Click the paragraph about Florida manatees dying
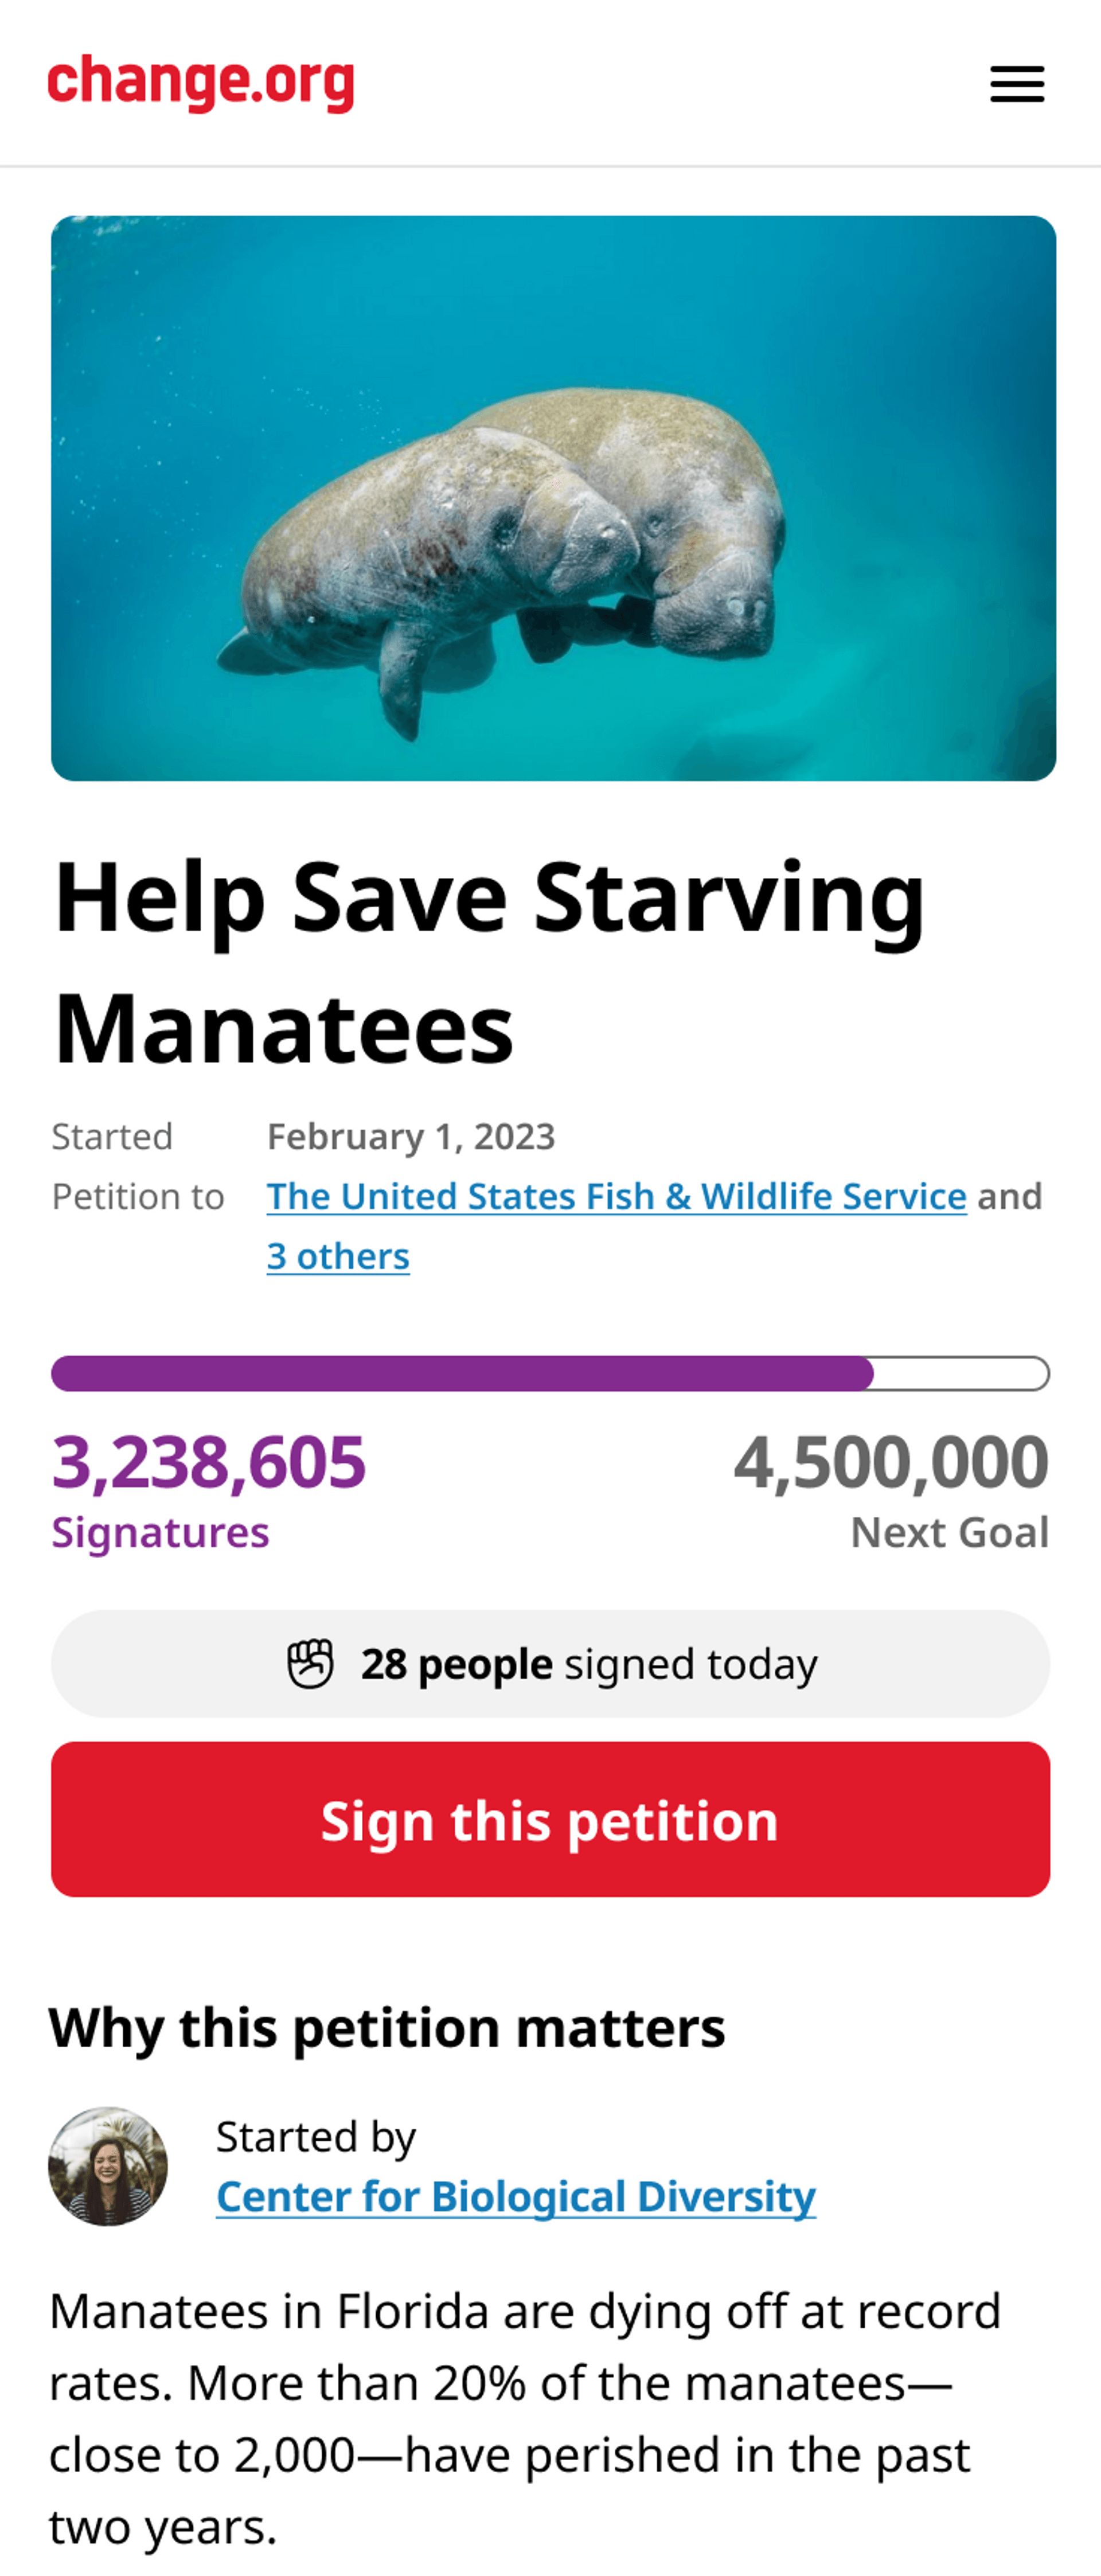Image resolution: width=1101 pixels, height=2576 pixels. tap(525, 2418)
